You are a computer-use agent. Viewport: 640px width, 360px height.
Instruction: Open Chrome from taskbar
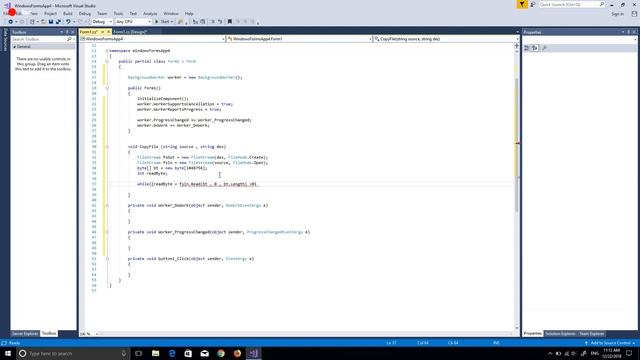[x=221, y=353]
